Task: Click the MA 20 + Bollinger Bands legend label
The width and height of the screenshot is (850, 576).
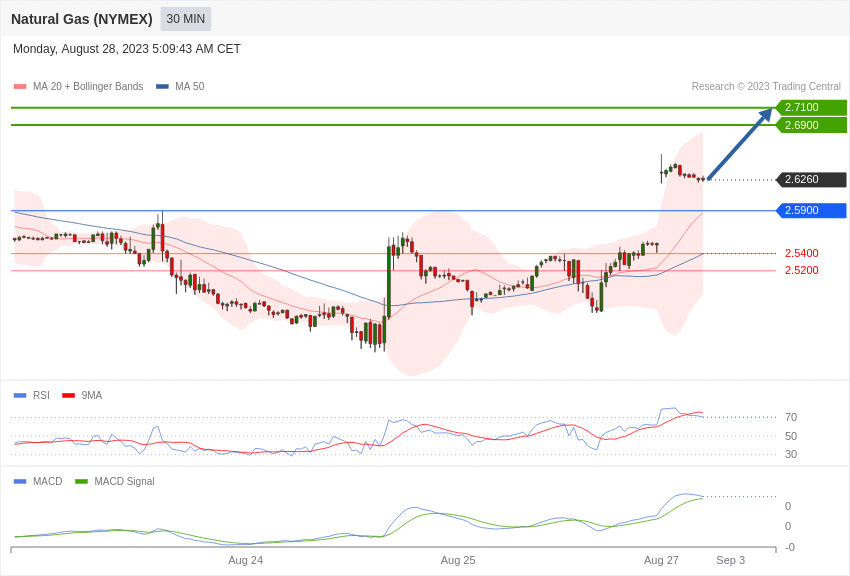Action: pos(88,86)
